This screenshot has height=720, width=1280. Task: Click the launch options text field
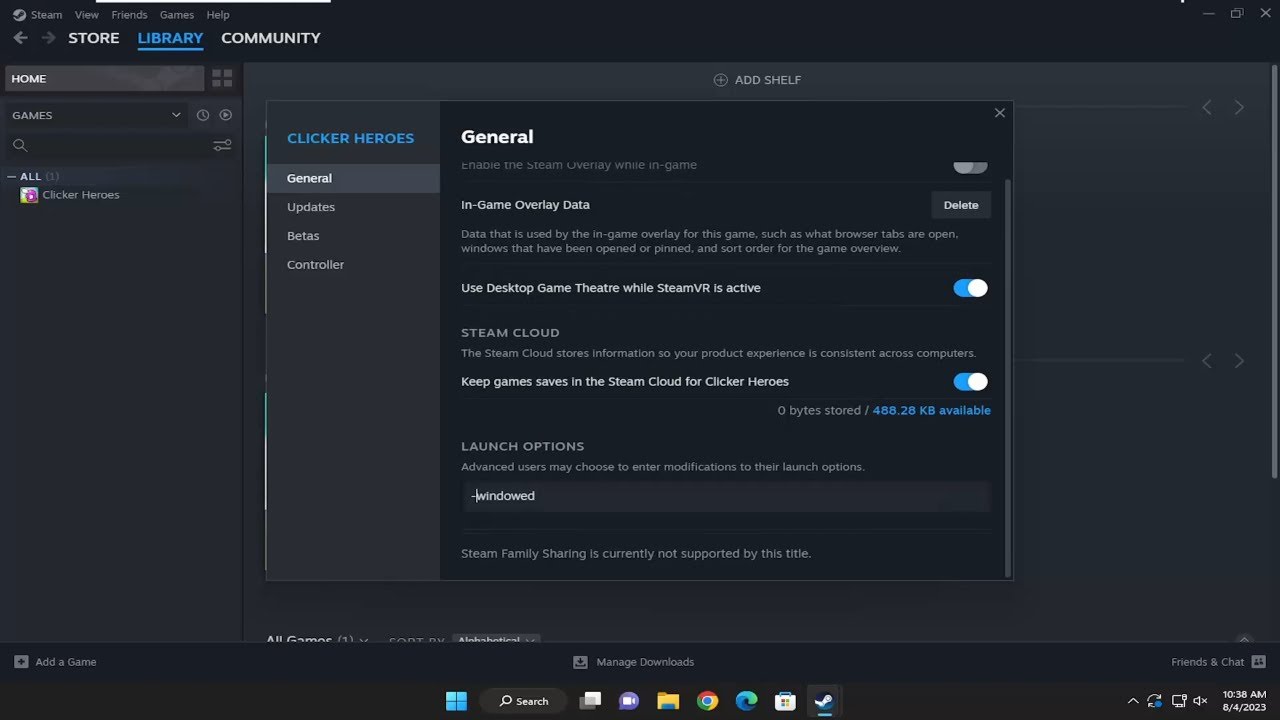726,496
